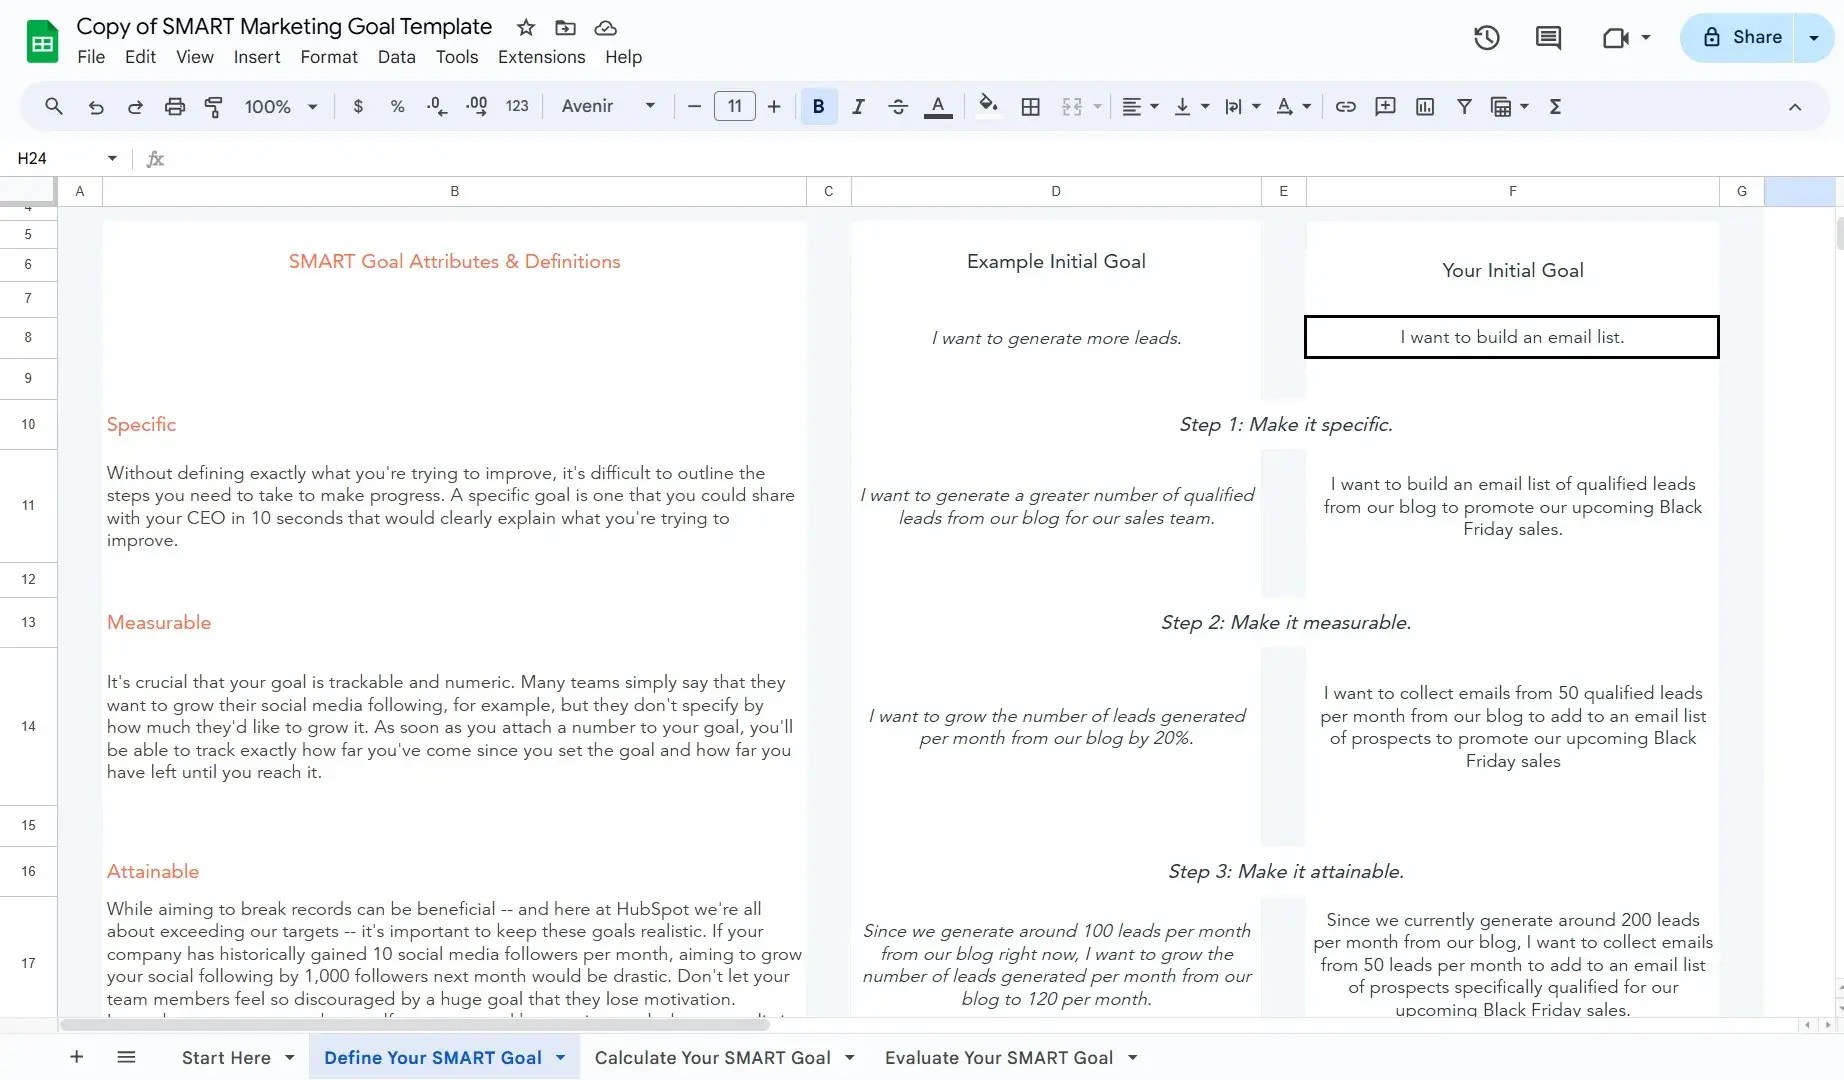This screenshot has height=1080, width=1844.
Task: Click the paint format icon
Action: pyautogui.click(x=213, y=106)
